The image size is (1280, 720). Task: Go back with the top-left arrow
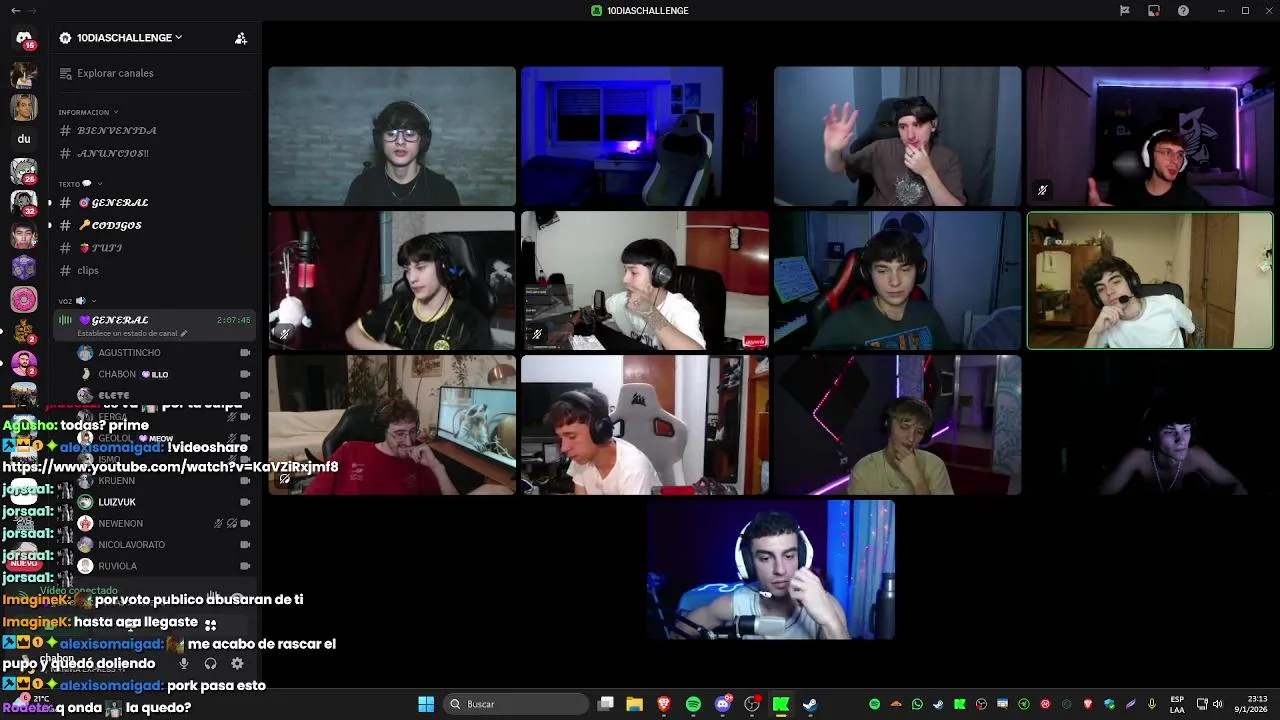[x=14, y=10]
